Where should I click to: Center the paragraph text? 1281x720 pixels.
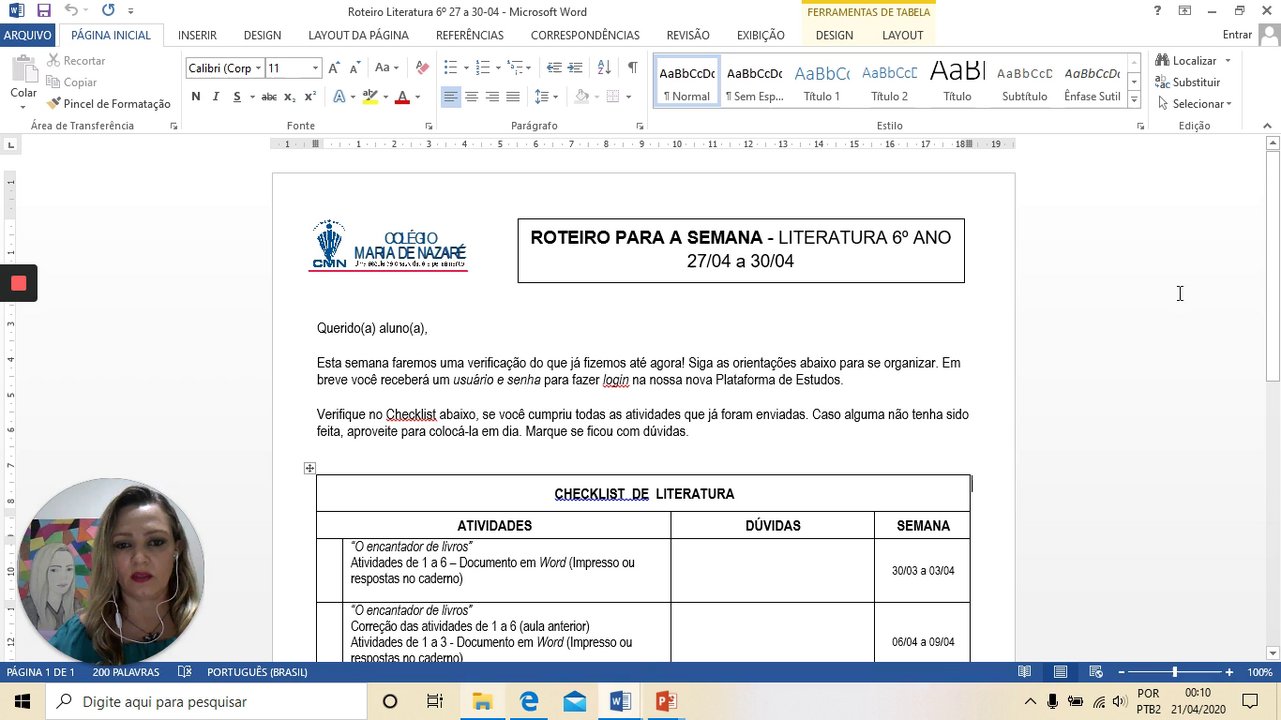[472, 97]
